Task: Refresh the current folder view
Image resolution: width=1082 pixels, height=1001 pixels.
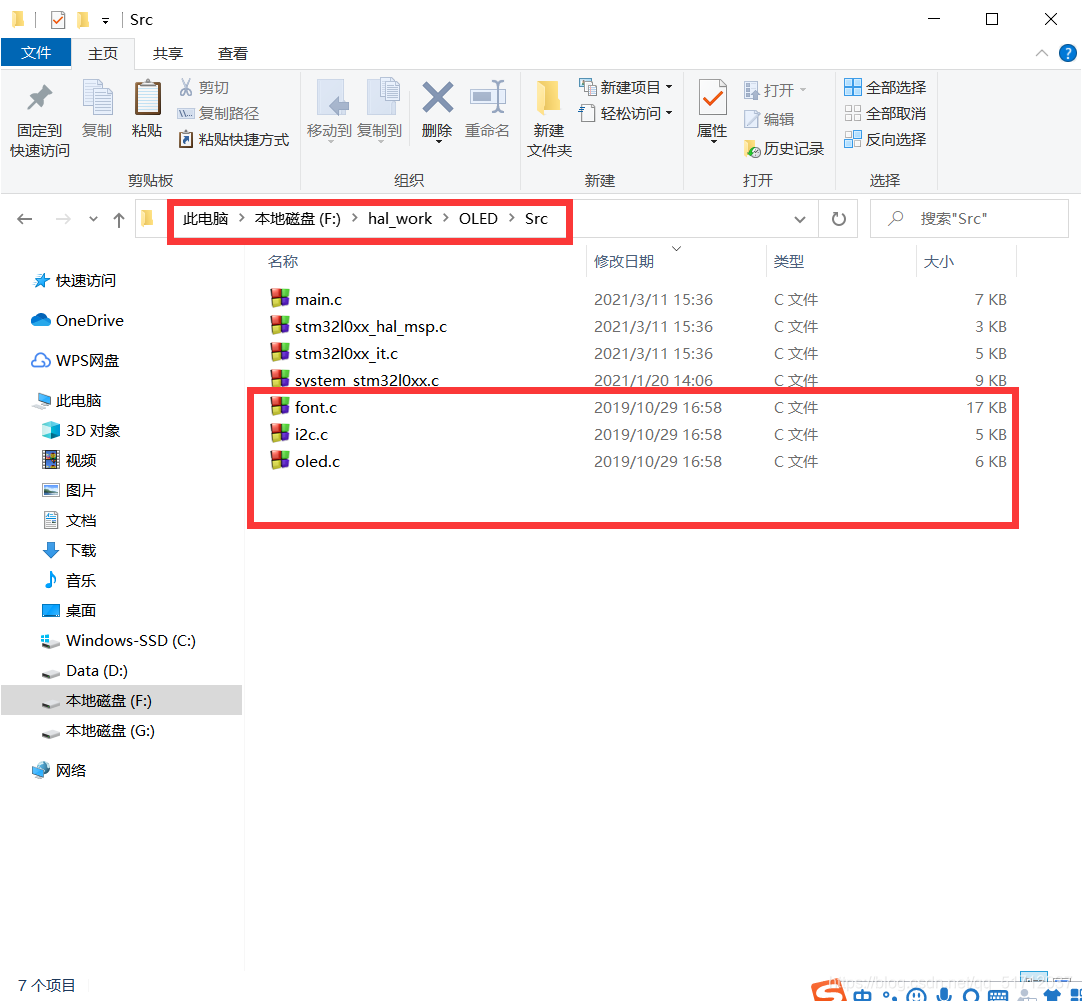Action: click(x=838, y=219)
